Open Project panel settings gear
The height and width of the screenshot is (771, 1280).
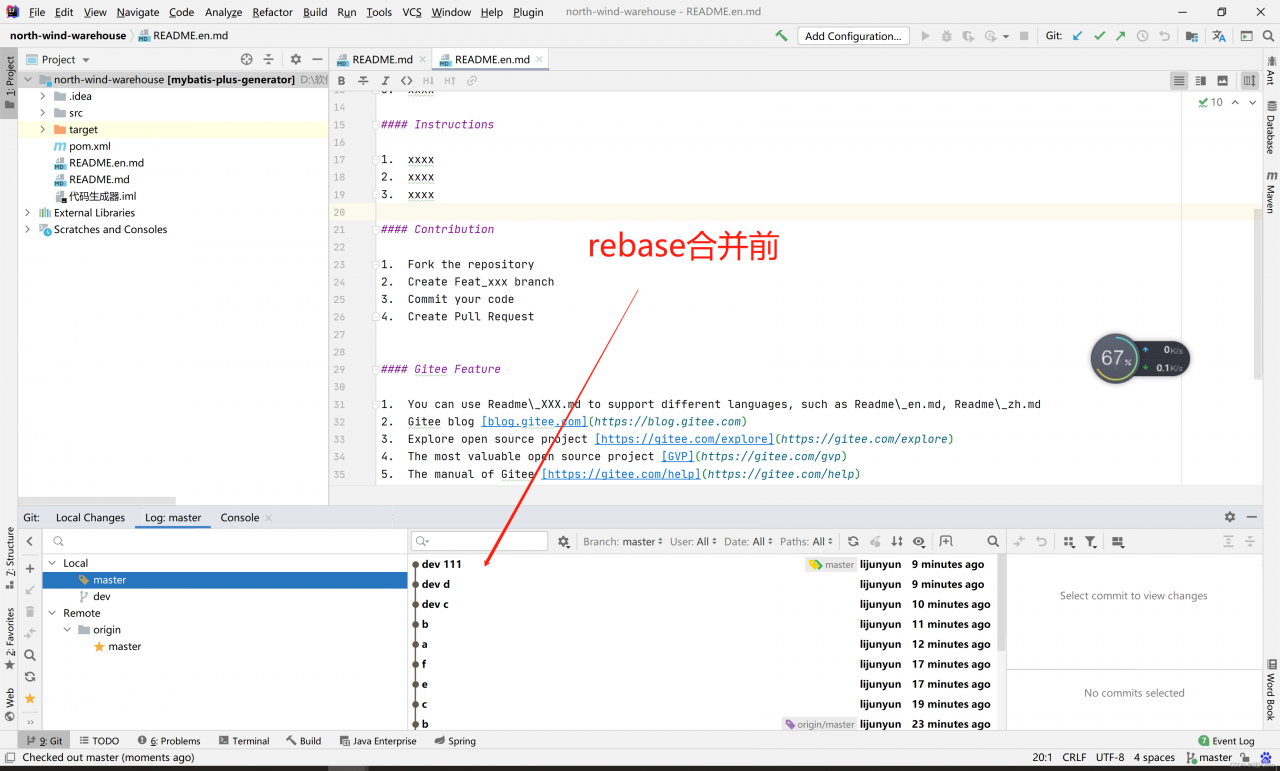(x=296, y=59)
